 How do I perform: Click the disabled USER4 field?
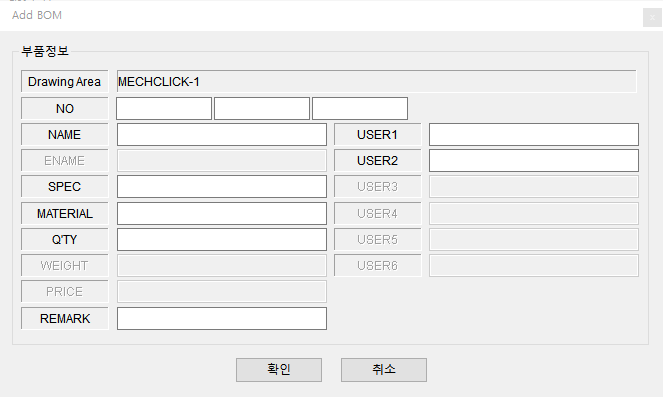point(534,214)
